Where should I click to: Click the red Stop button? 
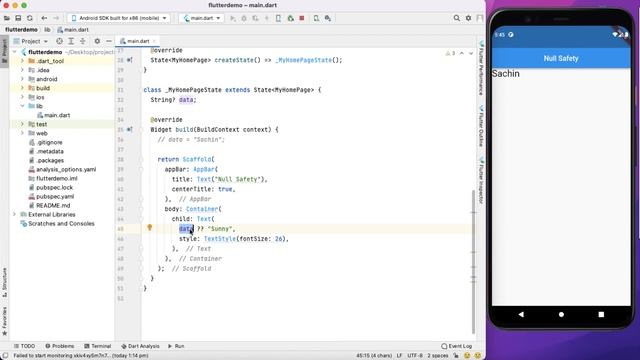click(302, 18)
